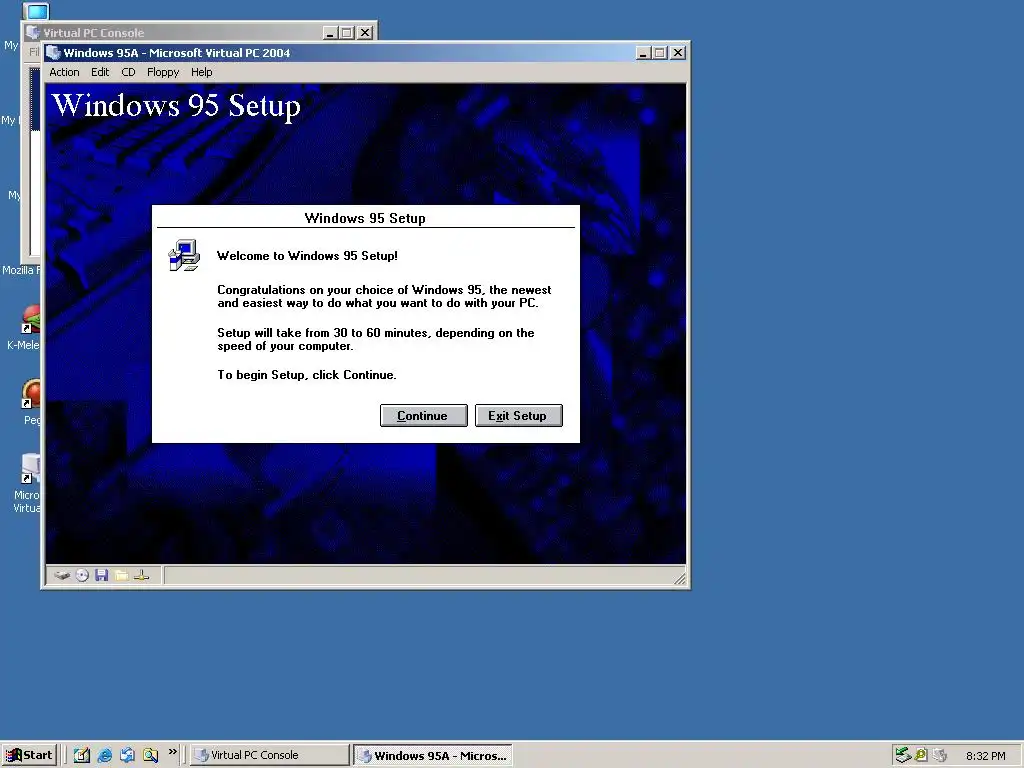Click the Microsoft Virtual PC desktop shortcut

[x=31, y=469]
